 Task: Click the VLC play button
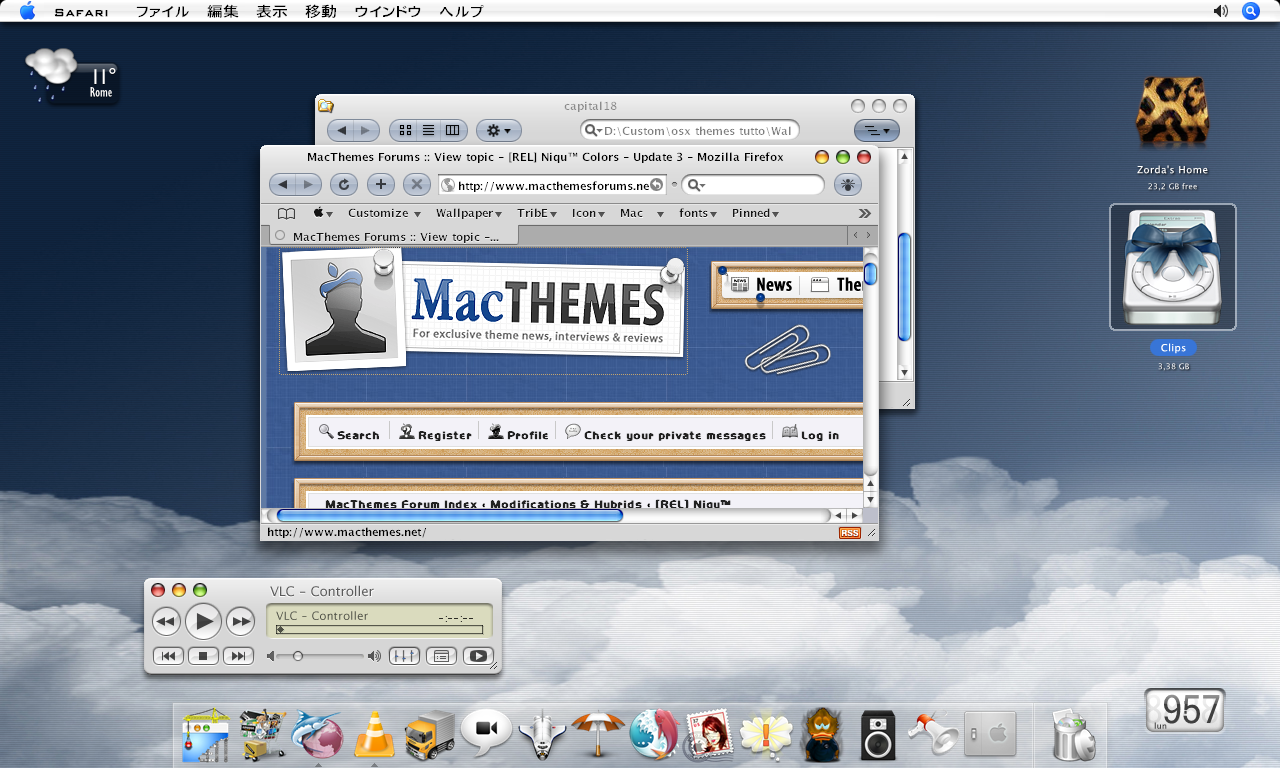point(203,621)
